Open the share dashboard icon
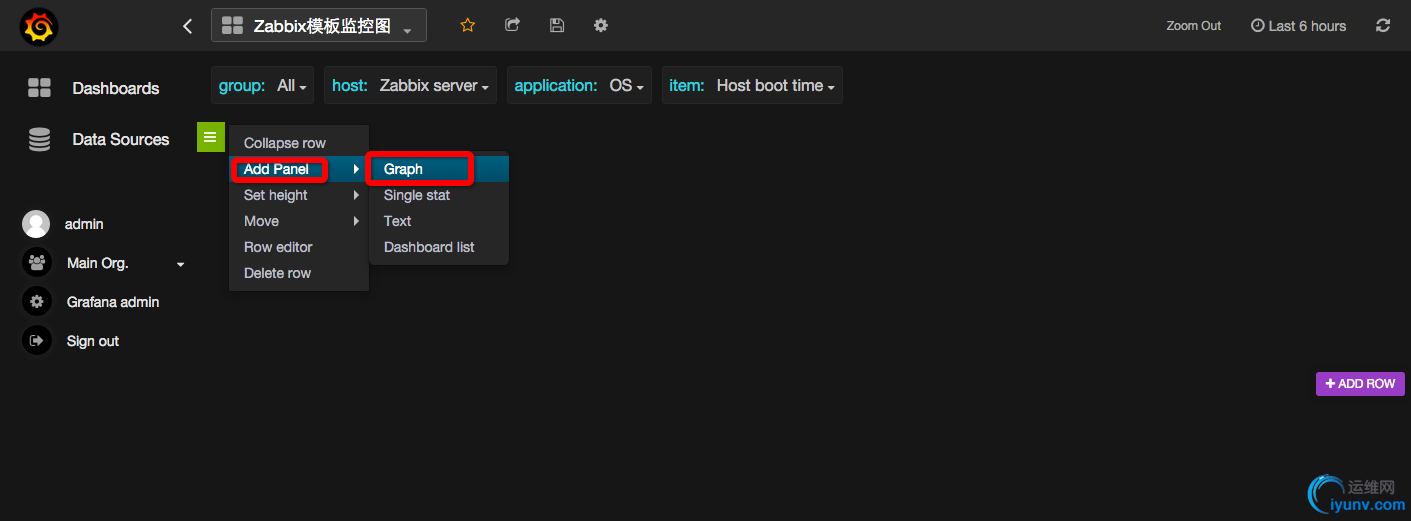 click(x=512, y=26)
